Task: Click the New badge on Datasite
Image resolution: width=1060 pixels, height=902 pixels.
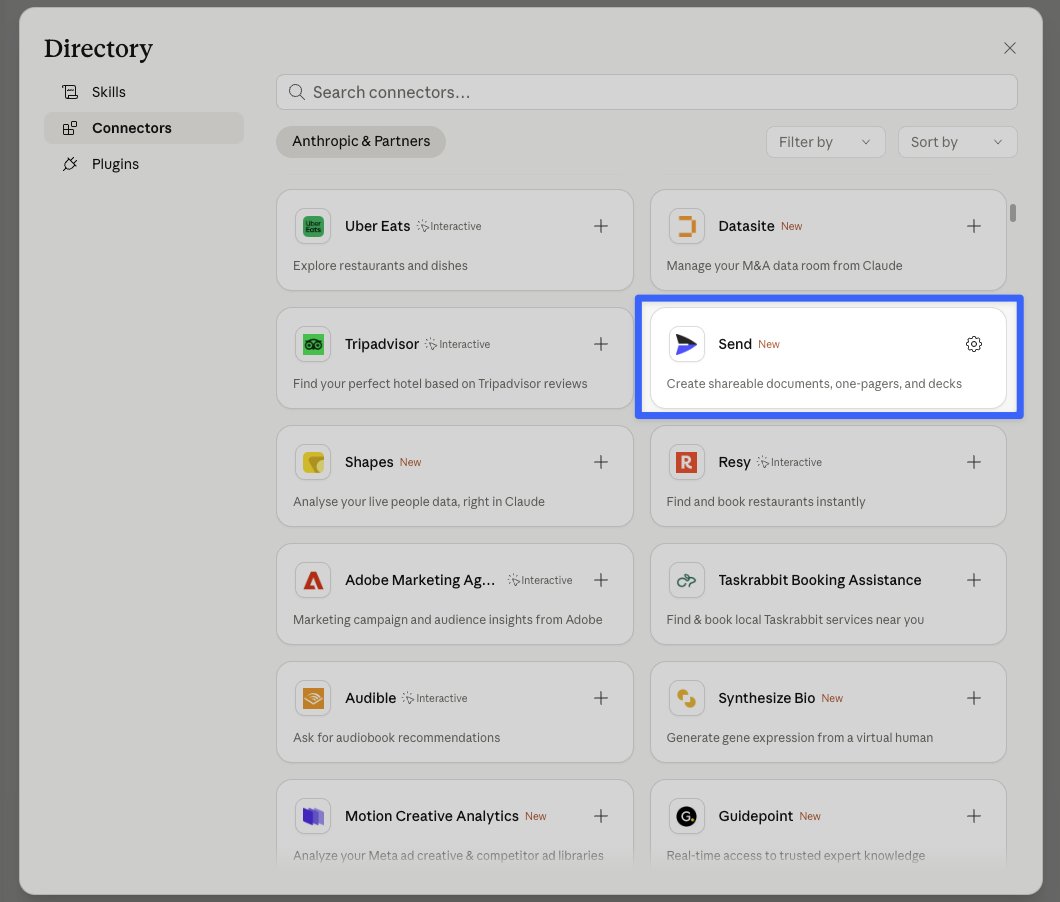Action: (792, 226)
